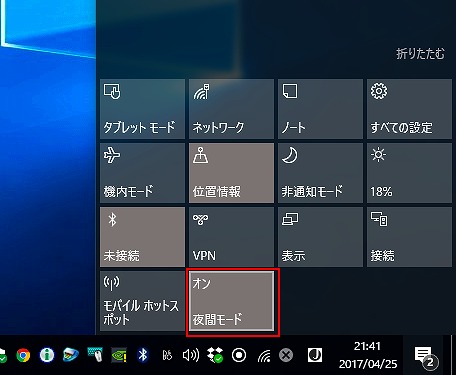
Task: Click the Dropbox tray icon
Action: pyautogui.click(x=215, y=355)
